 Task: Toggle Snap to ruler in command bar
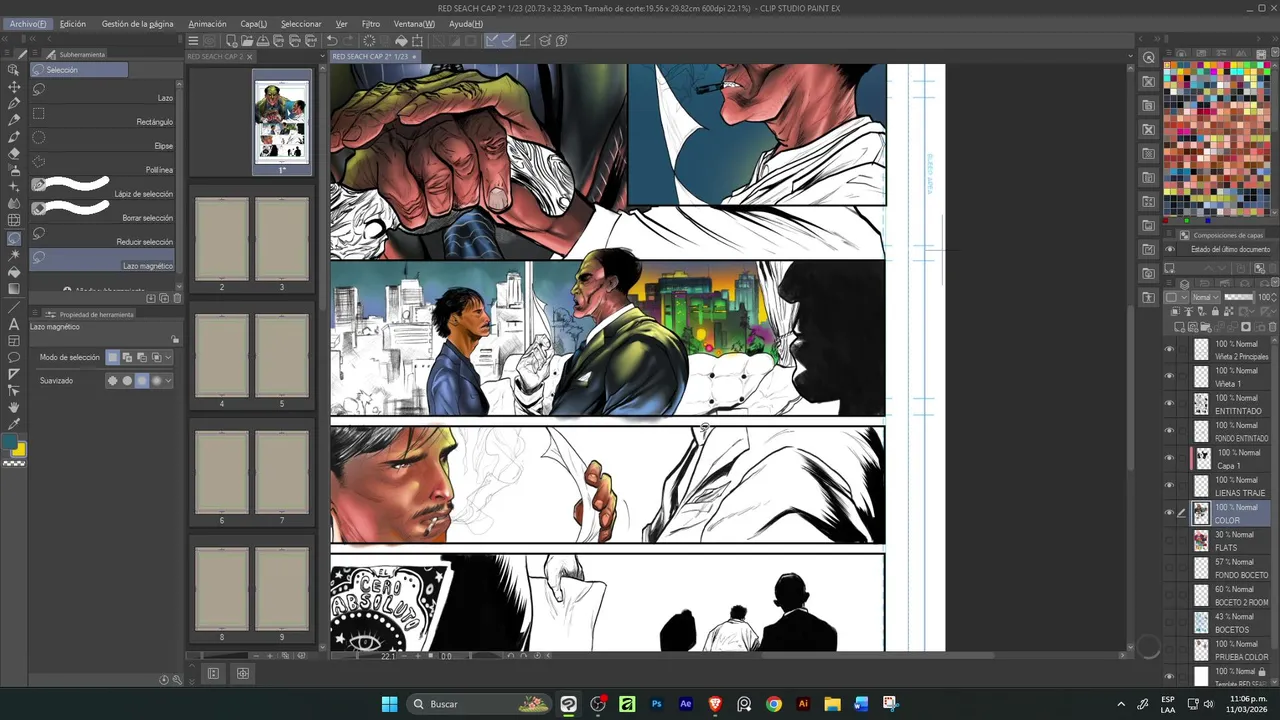click(x=491, y=41)
